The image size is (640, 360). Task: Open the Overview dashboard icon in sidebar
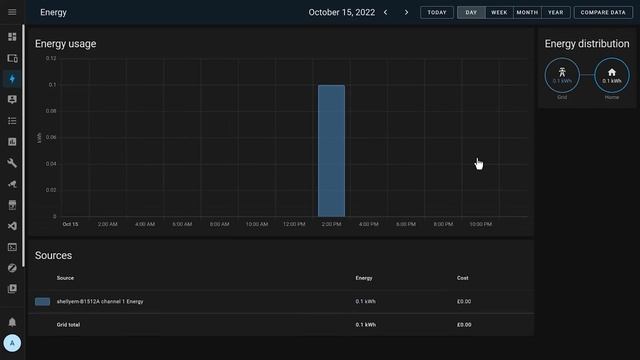(12, 37)
